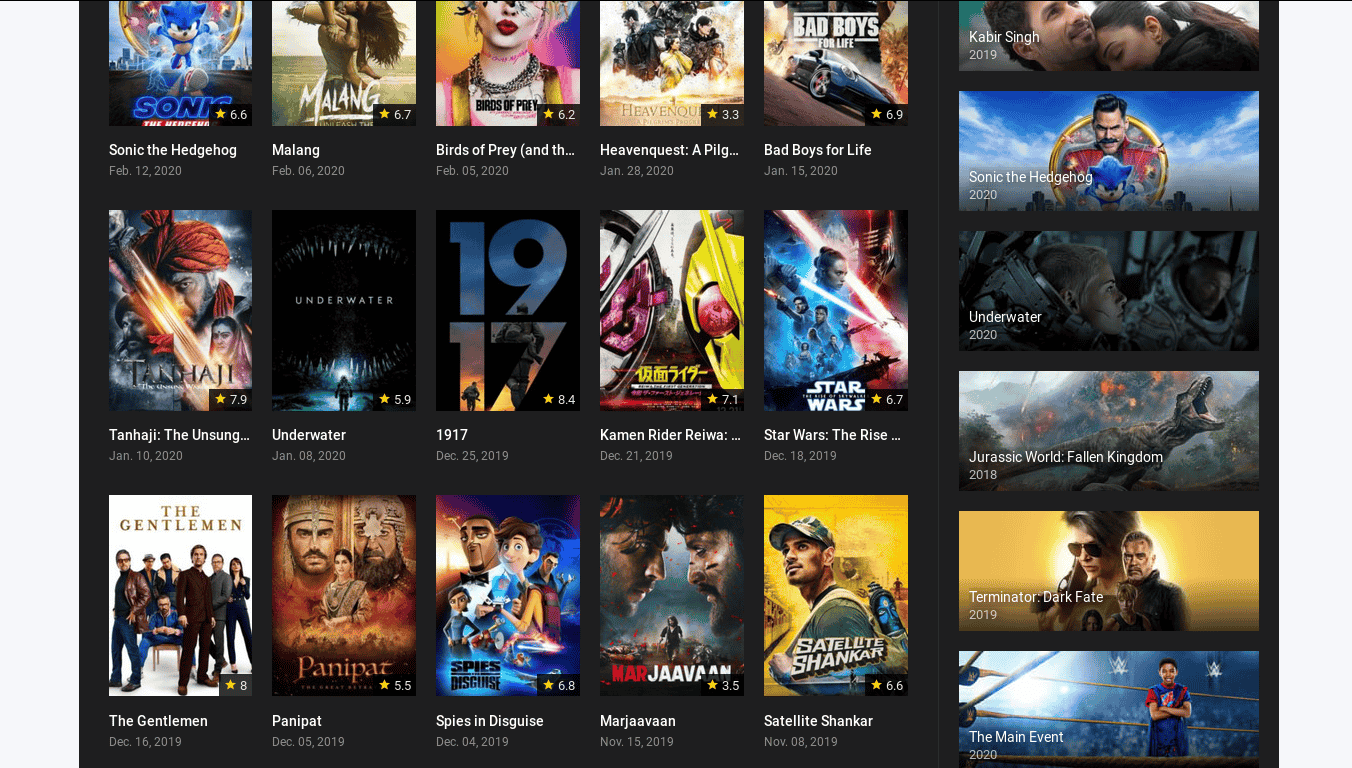Click the 7.1 star rating badge
This screenshot has height=768, width=1352.
(723, 399)
